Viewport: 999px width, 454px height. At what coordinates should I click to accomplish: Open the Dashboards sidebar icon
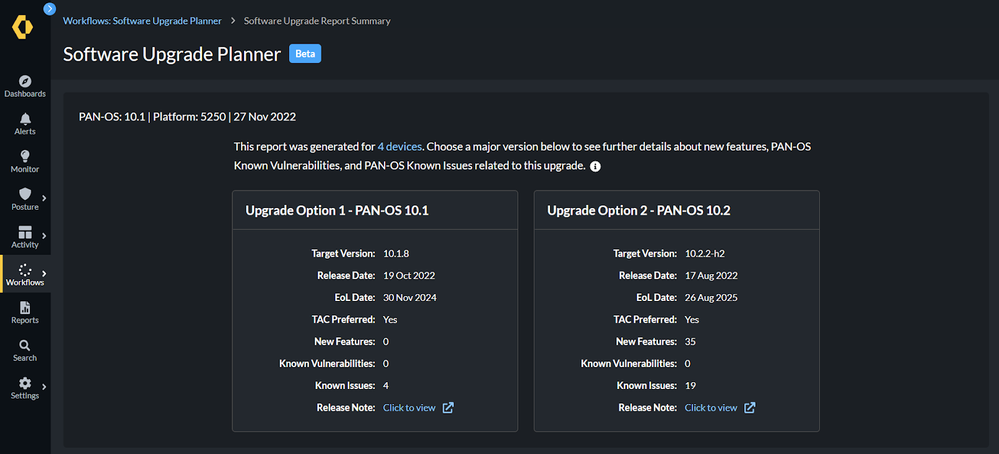[x=25, y=81]
